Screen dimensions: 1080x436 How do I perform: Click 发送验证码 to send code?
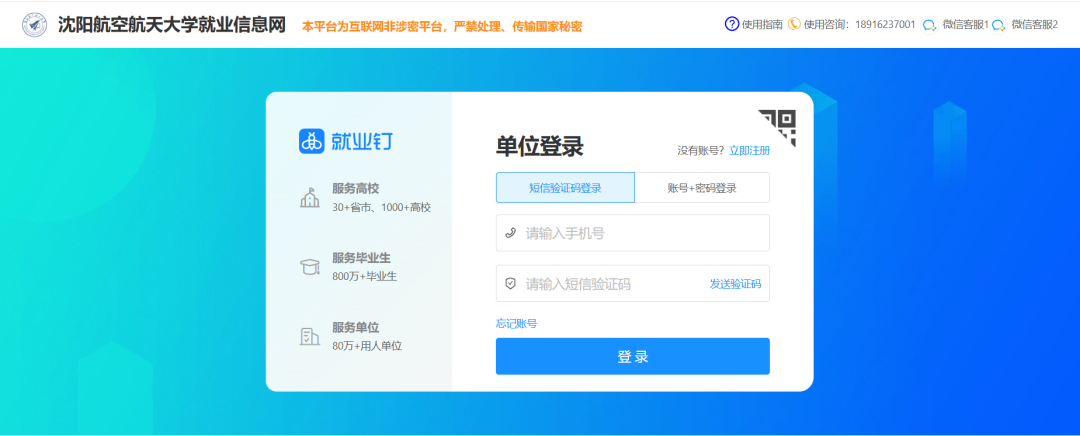(735, 284)
